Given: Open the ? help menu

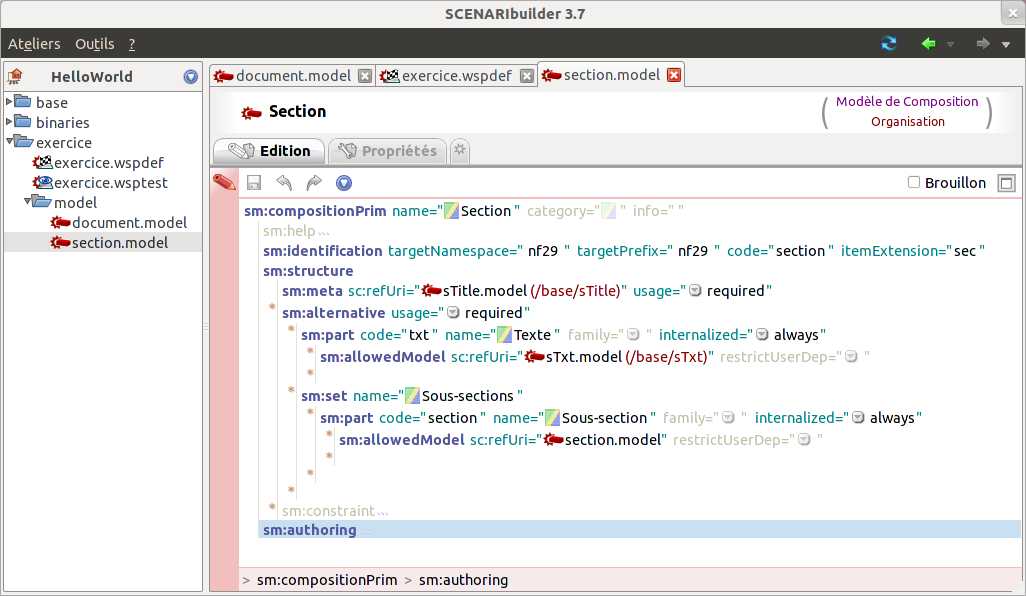Looking at the screenshot, I should [132, 44].
